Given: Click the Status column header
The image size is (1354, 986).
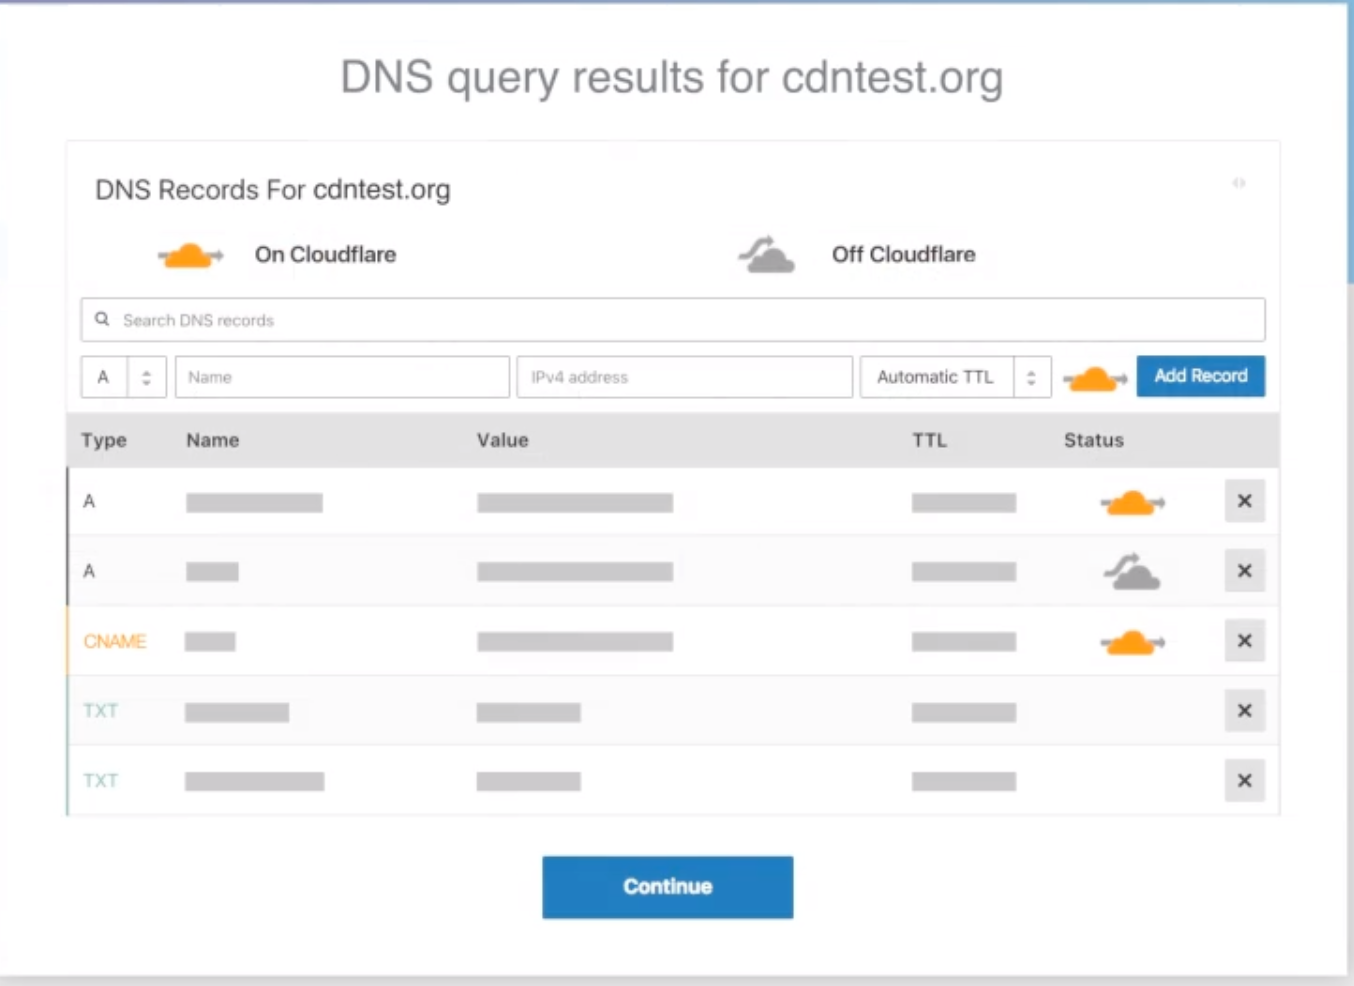Looking at the screenshot, I should point(1093,440).
